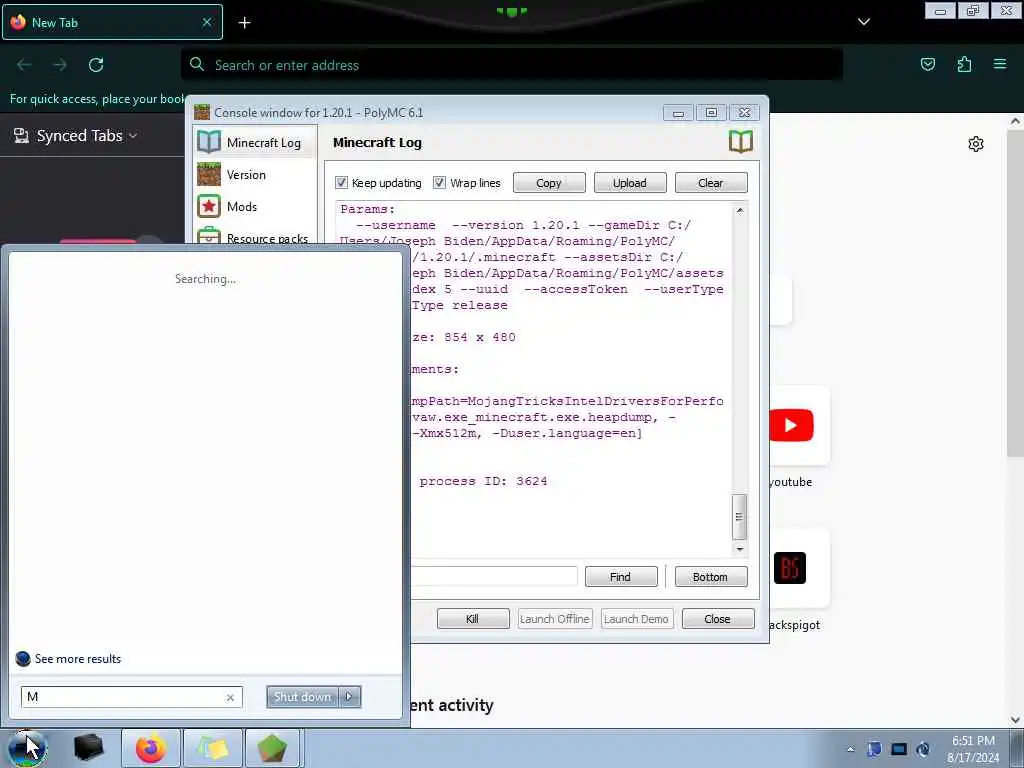
Task: Open the PolyMC taskbar icon
Action: (272, 748)
